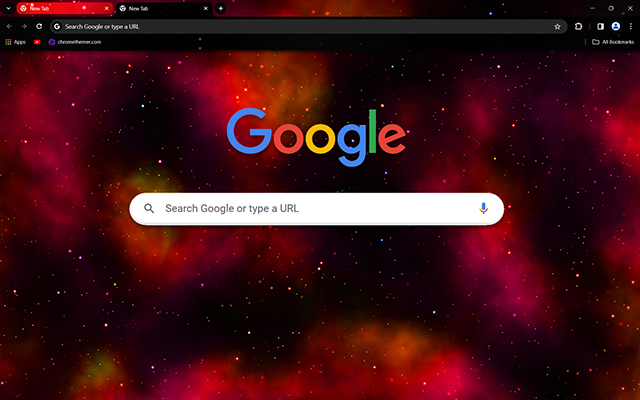Viewport: 640px width, 400px height.
Task: Close the Chrome window
Action: click(x=630, y=8)
